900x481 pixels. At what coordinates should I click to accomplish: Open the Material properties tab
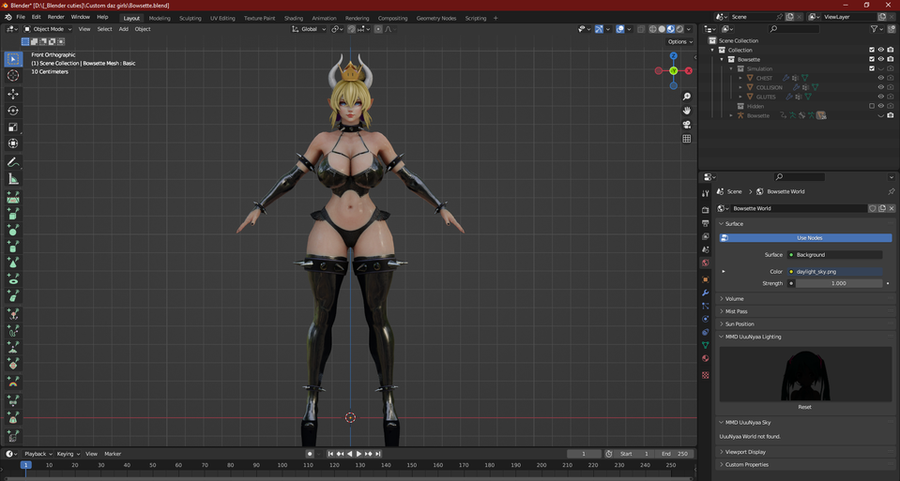[x=705, y=359]
